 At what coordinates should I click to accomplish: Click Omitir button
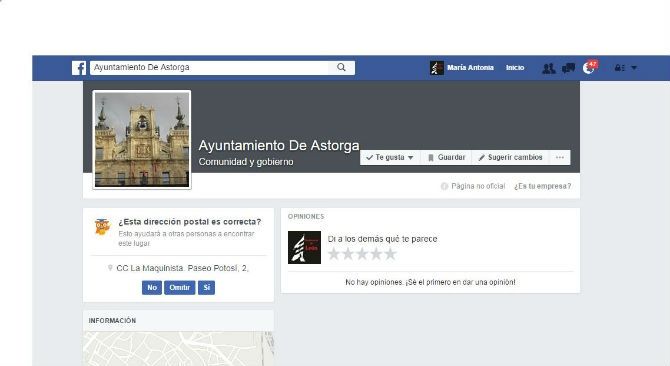[x=179, y=287]
